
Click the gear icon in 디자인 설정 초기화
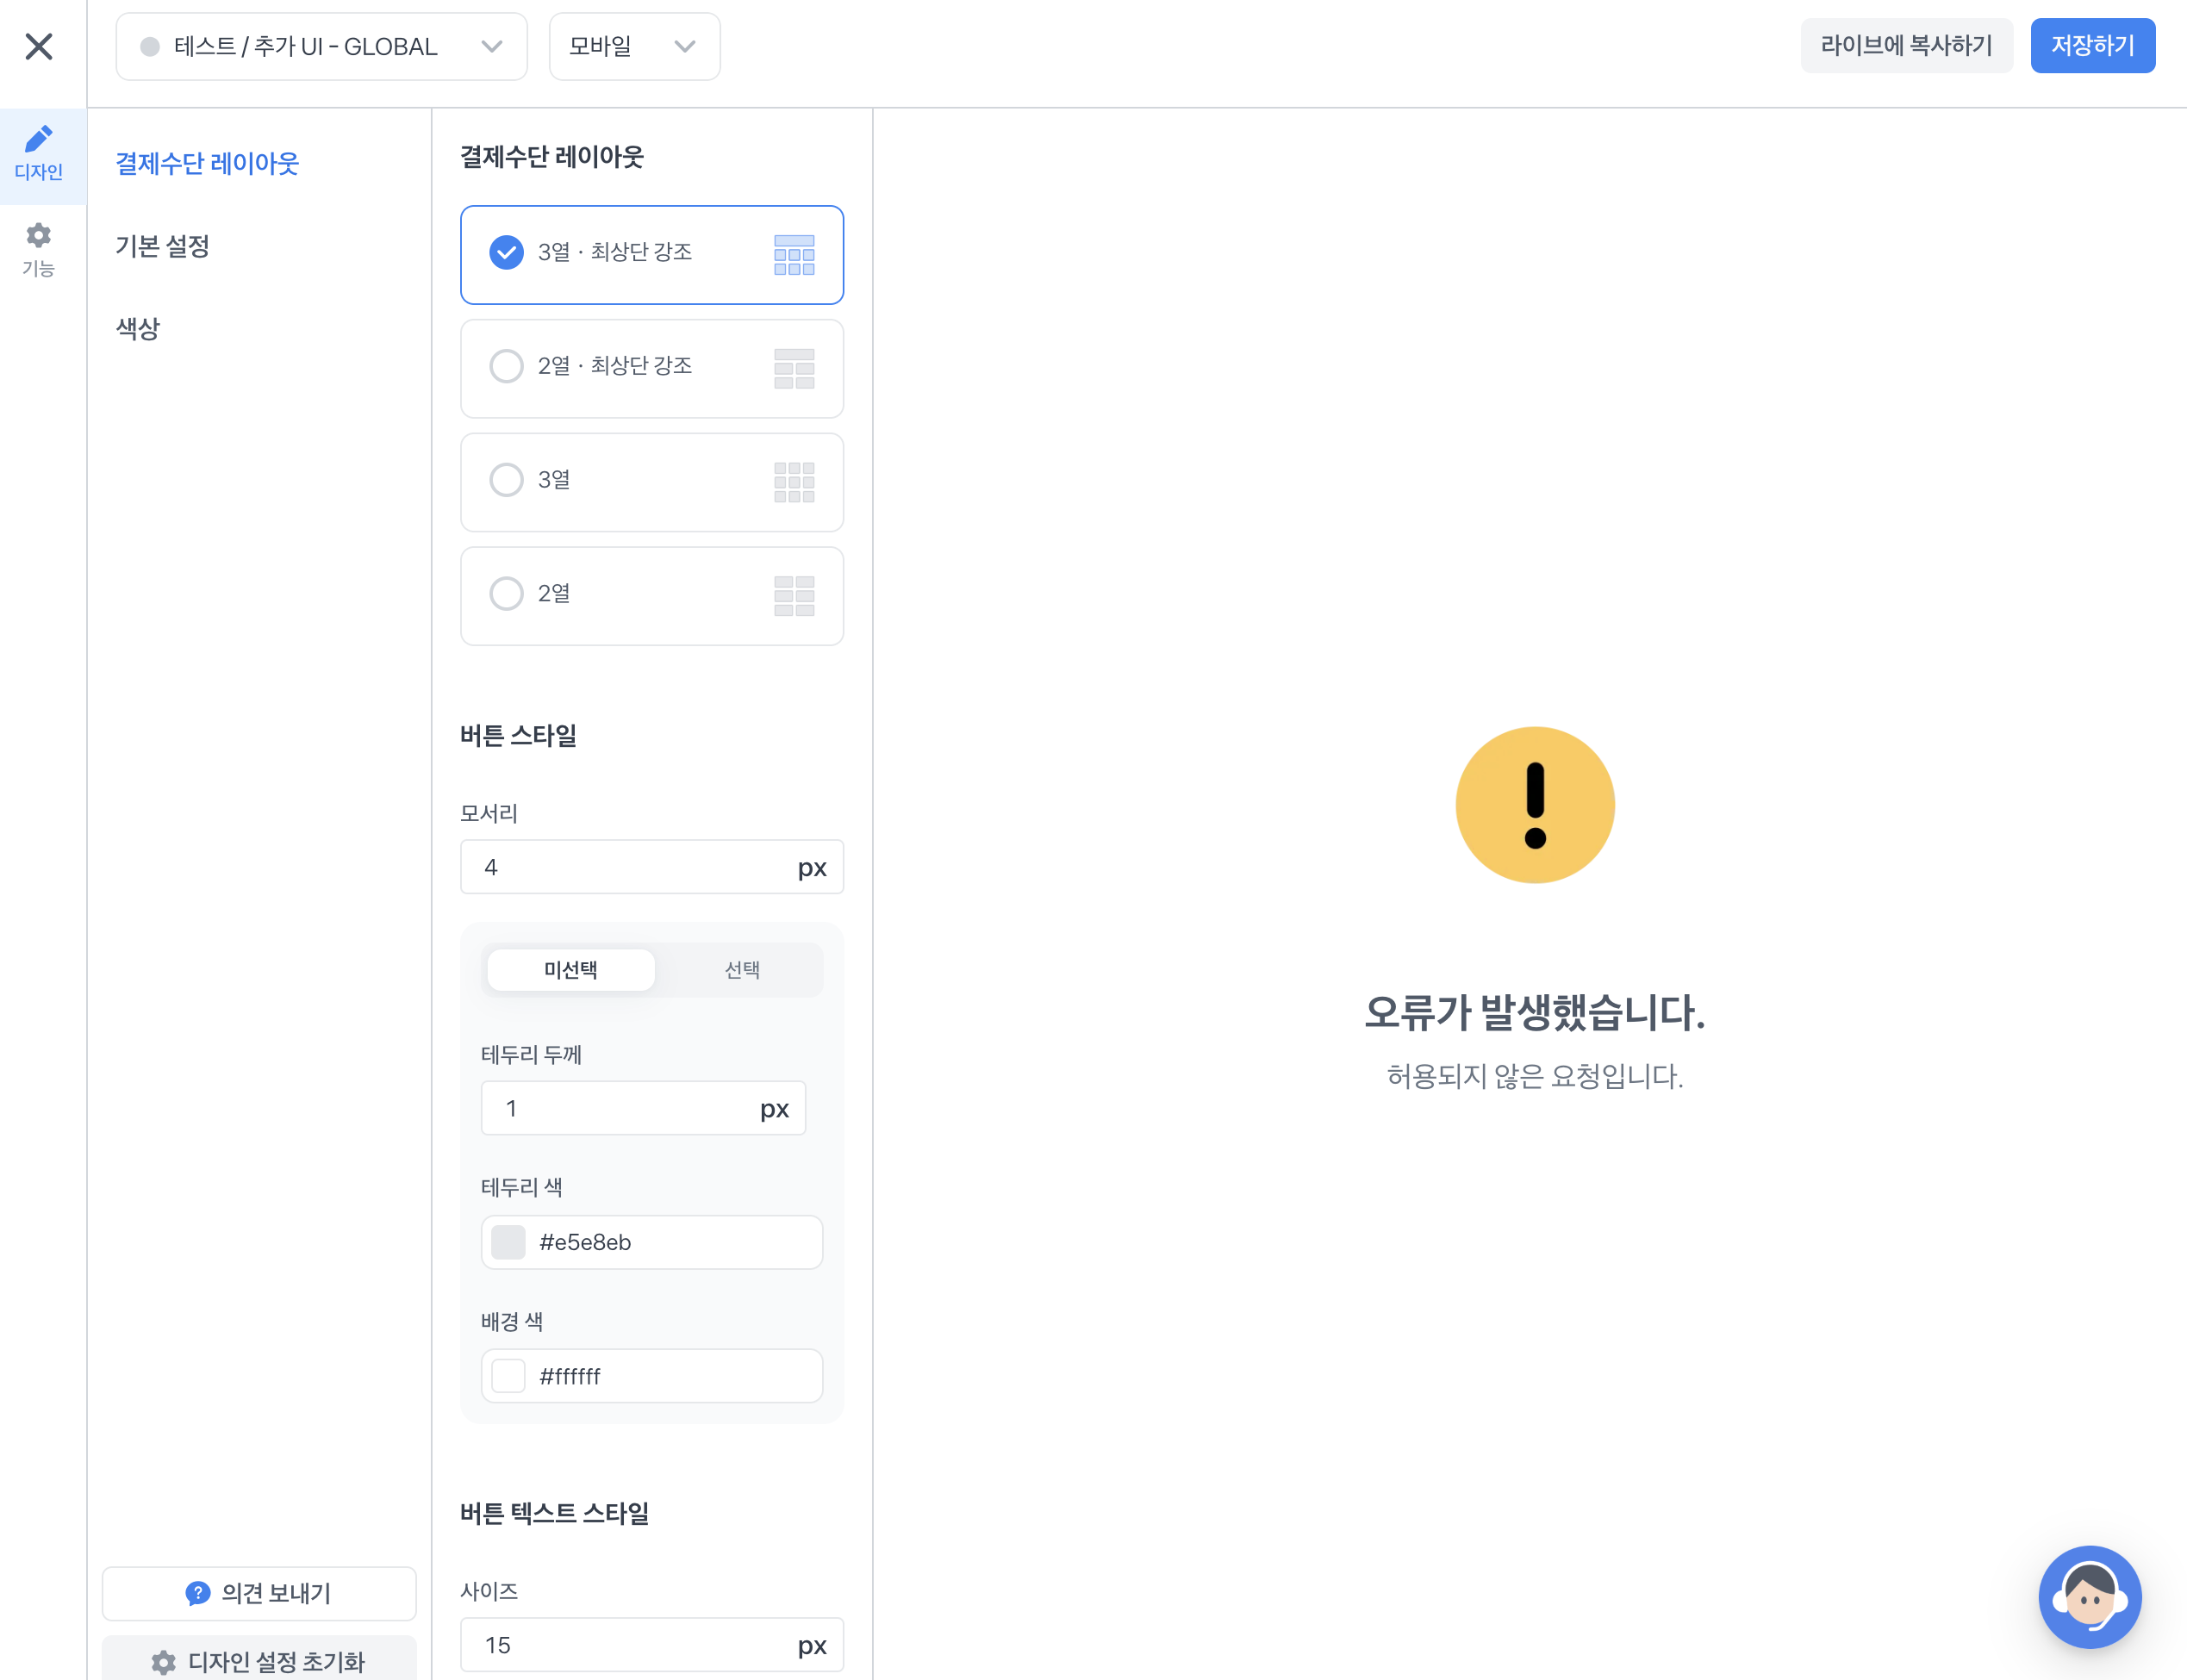pos(164,1662)
